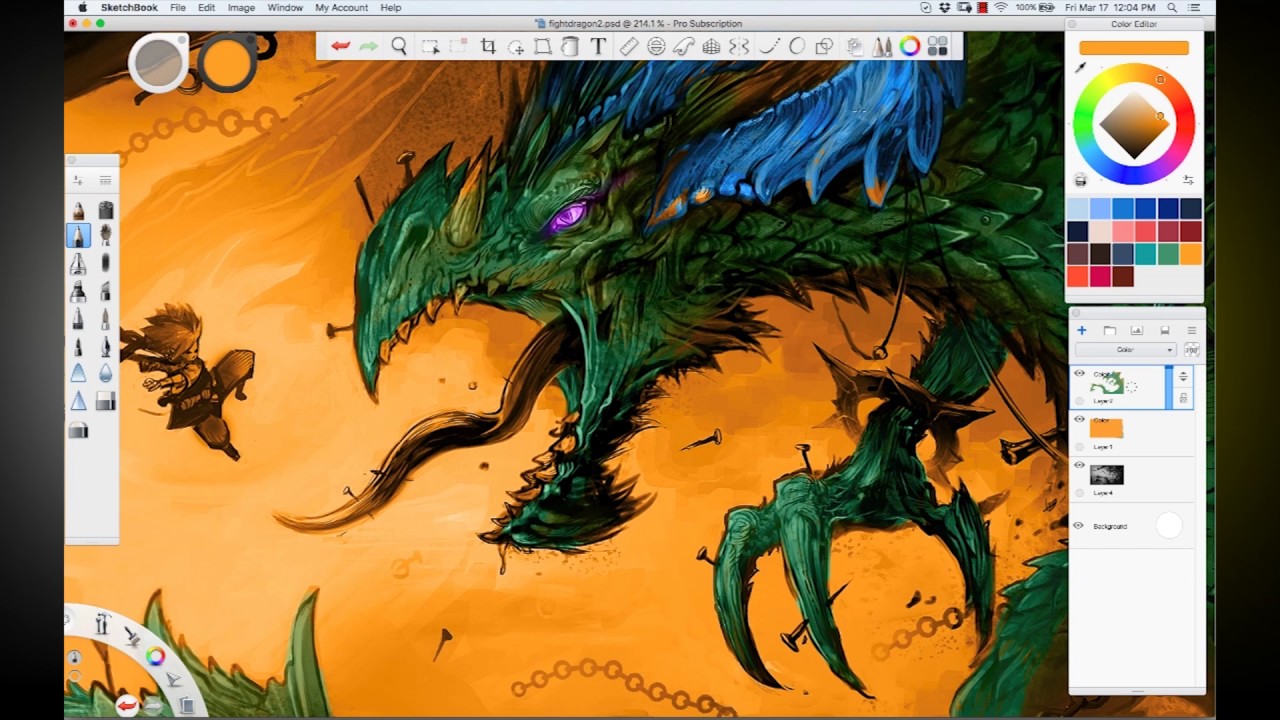Open the Image menu
The image size is (1280, 720).
(241, 8)
